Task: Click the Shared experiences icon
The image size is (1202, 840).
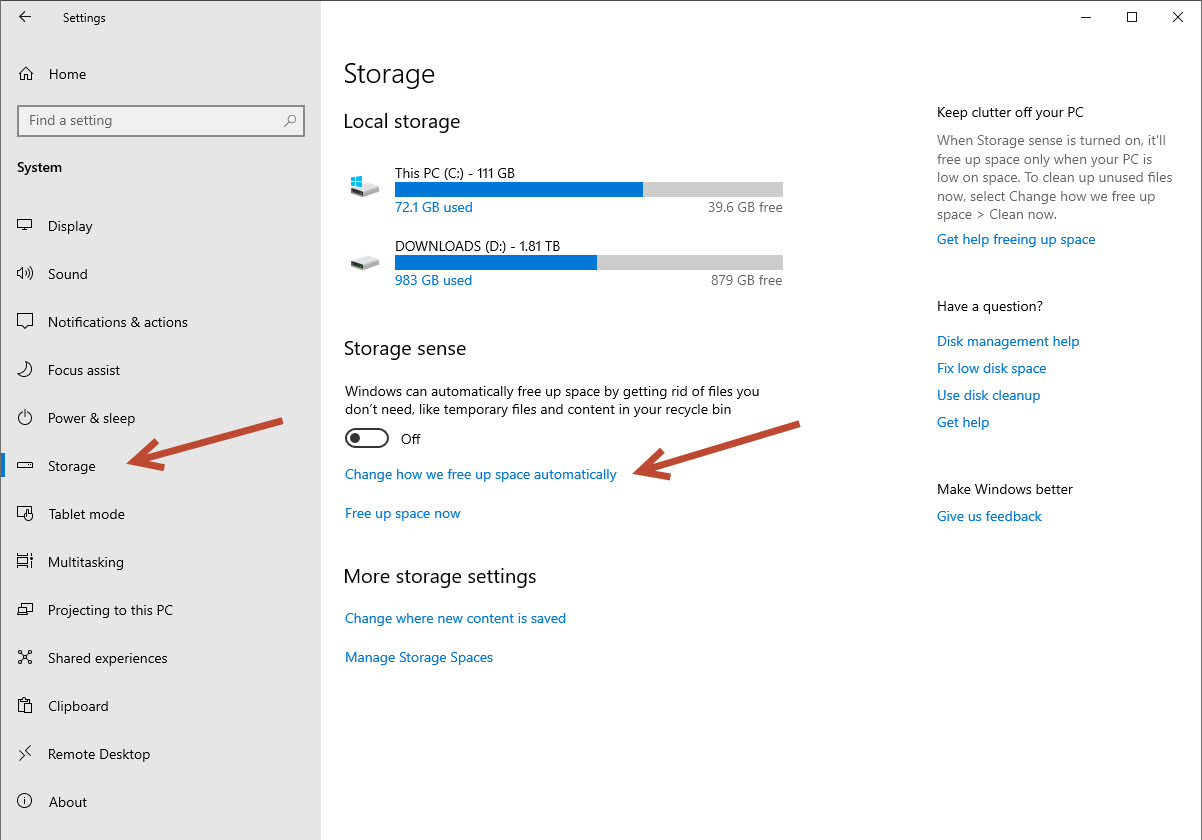Action: point(26,658)
